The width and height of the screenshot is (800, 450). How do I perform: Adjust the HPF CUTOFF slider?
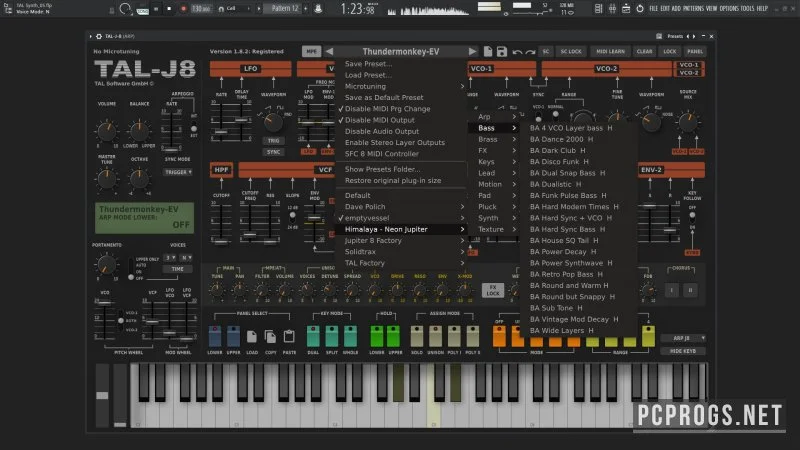pyautogui.click(x=221, y=241)
